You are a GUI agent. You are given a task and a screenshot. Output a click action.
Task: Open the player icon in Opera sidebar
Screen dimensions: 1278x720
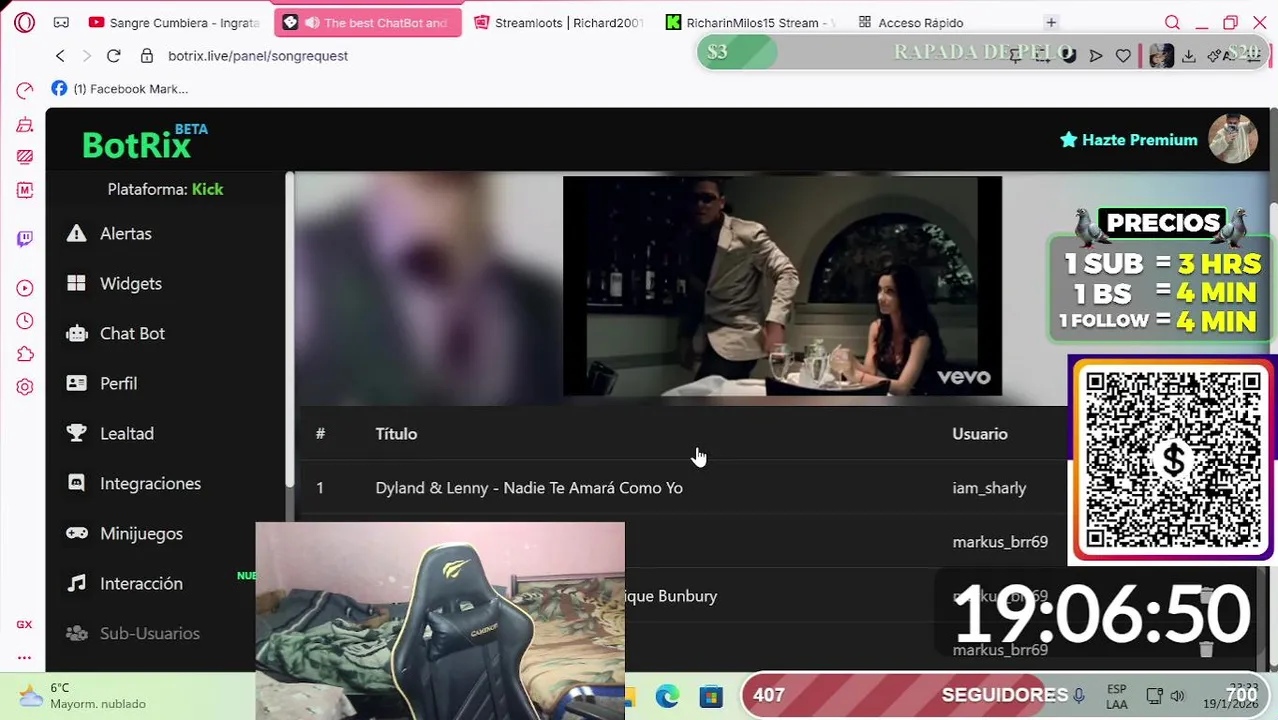(24, 288)
